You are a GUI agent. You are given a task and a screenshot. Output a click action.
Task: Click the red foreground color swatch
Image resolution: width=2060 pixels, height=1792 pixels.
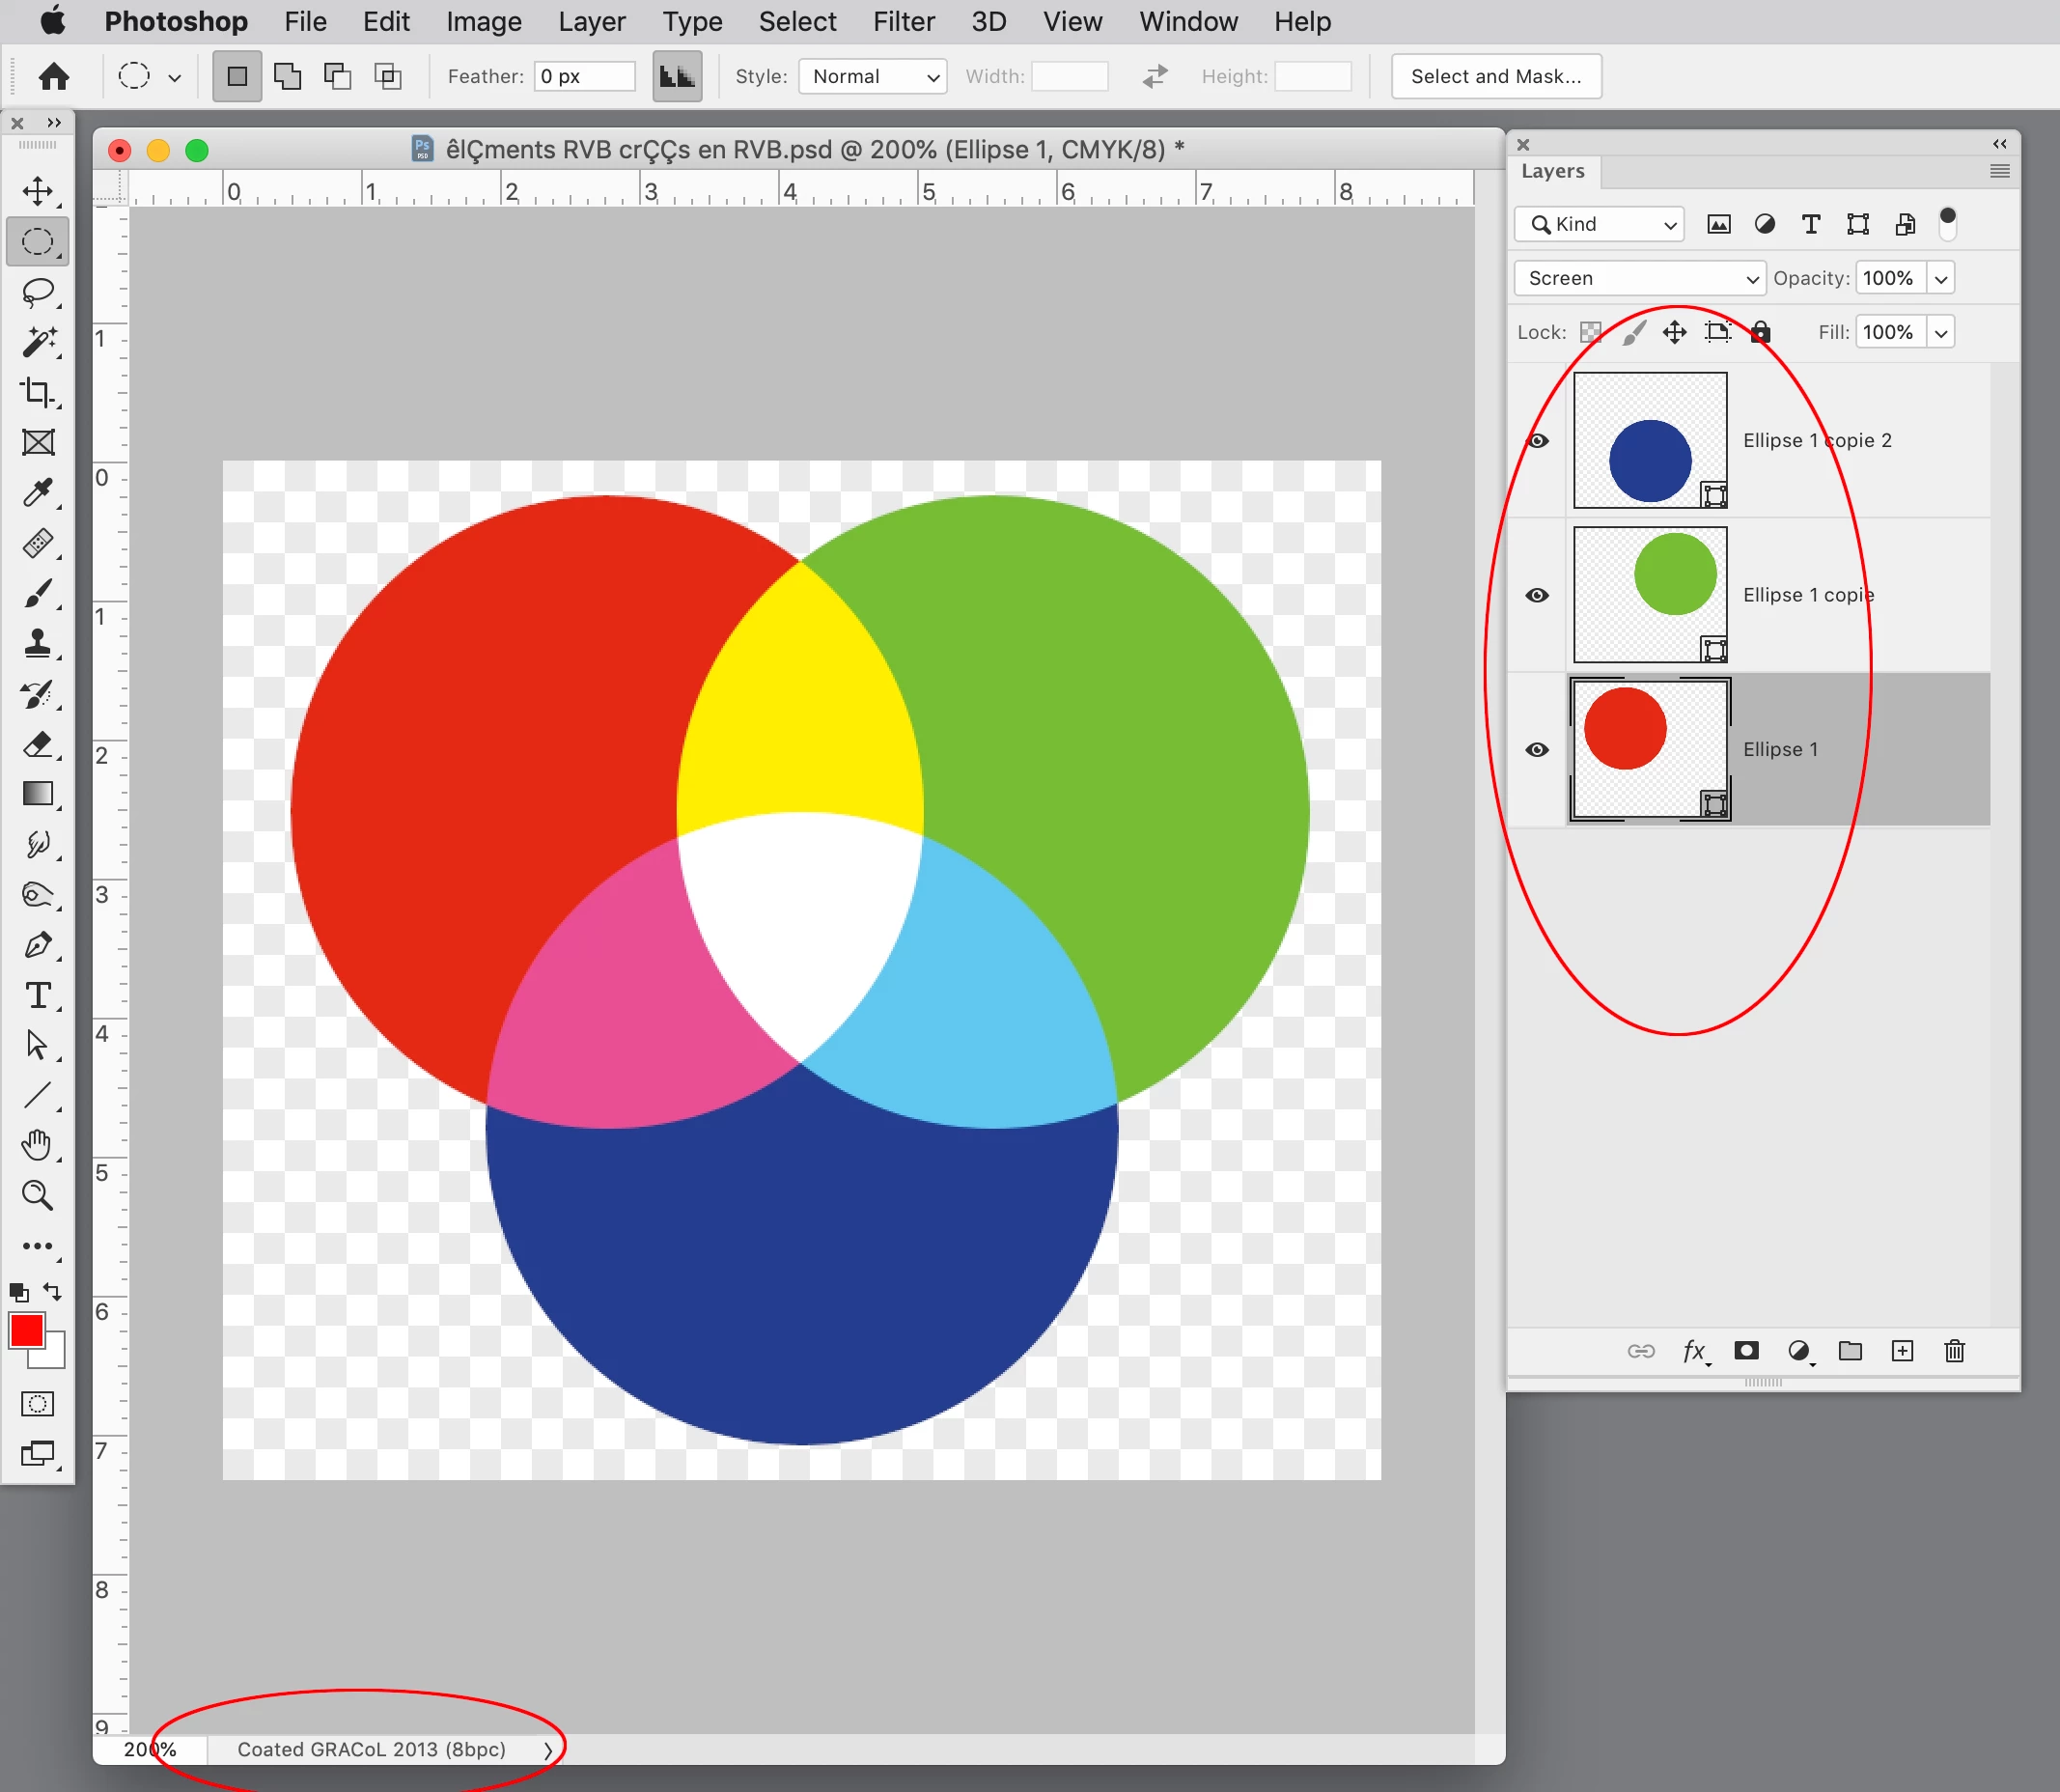coord(26,1330)
